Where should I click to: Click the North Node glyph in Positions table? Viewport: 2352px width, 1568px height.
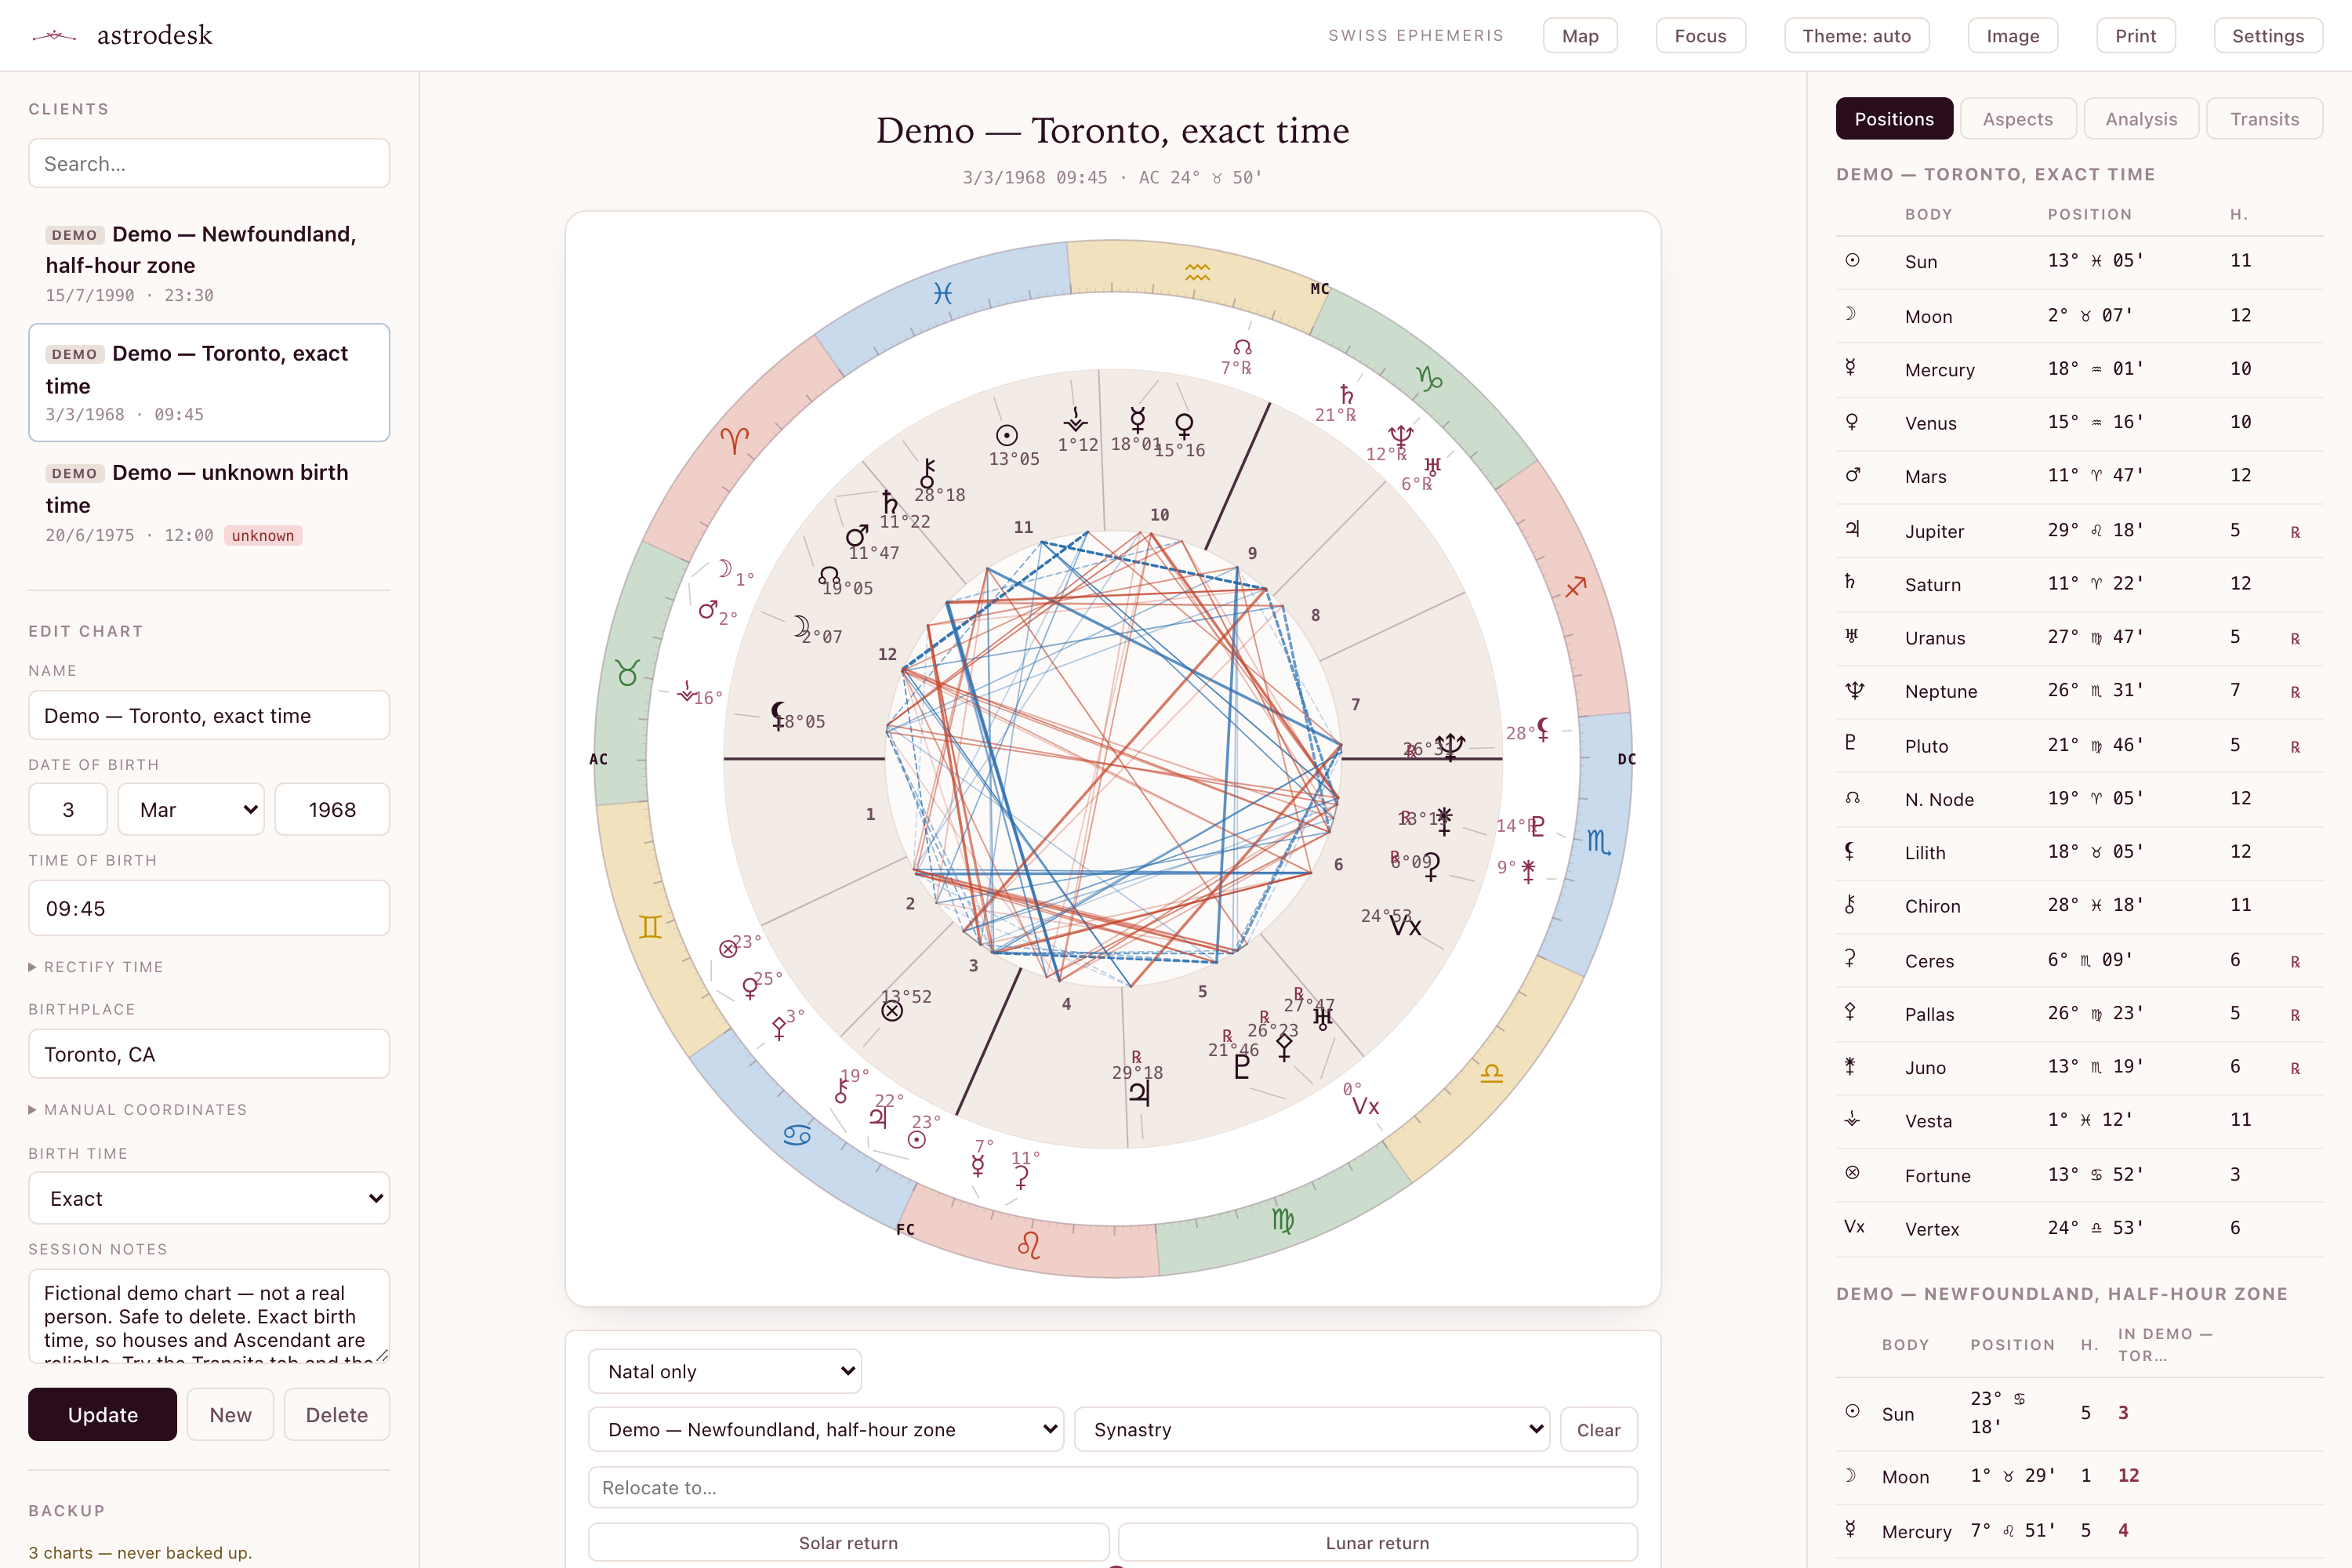1852,798
